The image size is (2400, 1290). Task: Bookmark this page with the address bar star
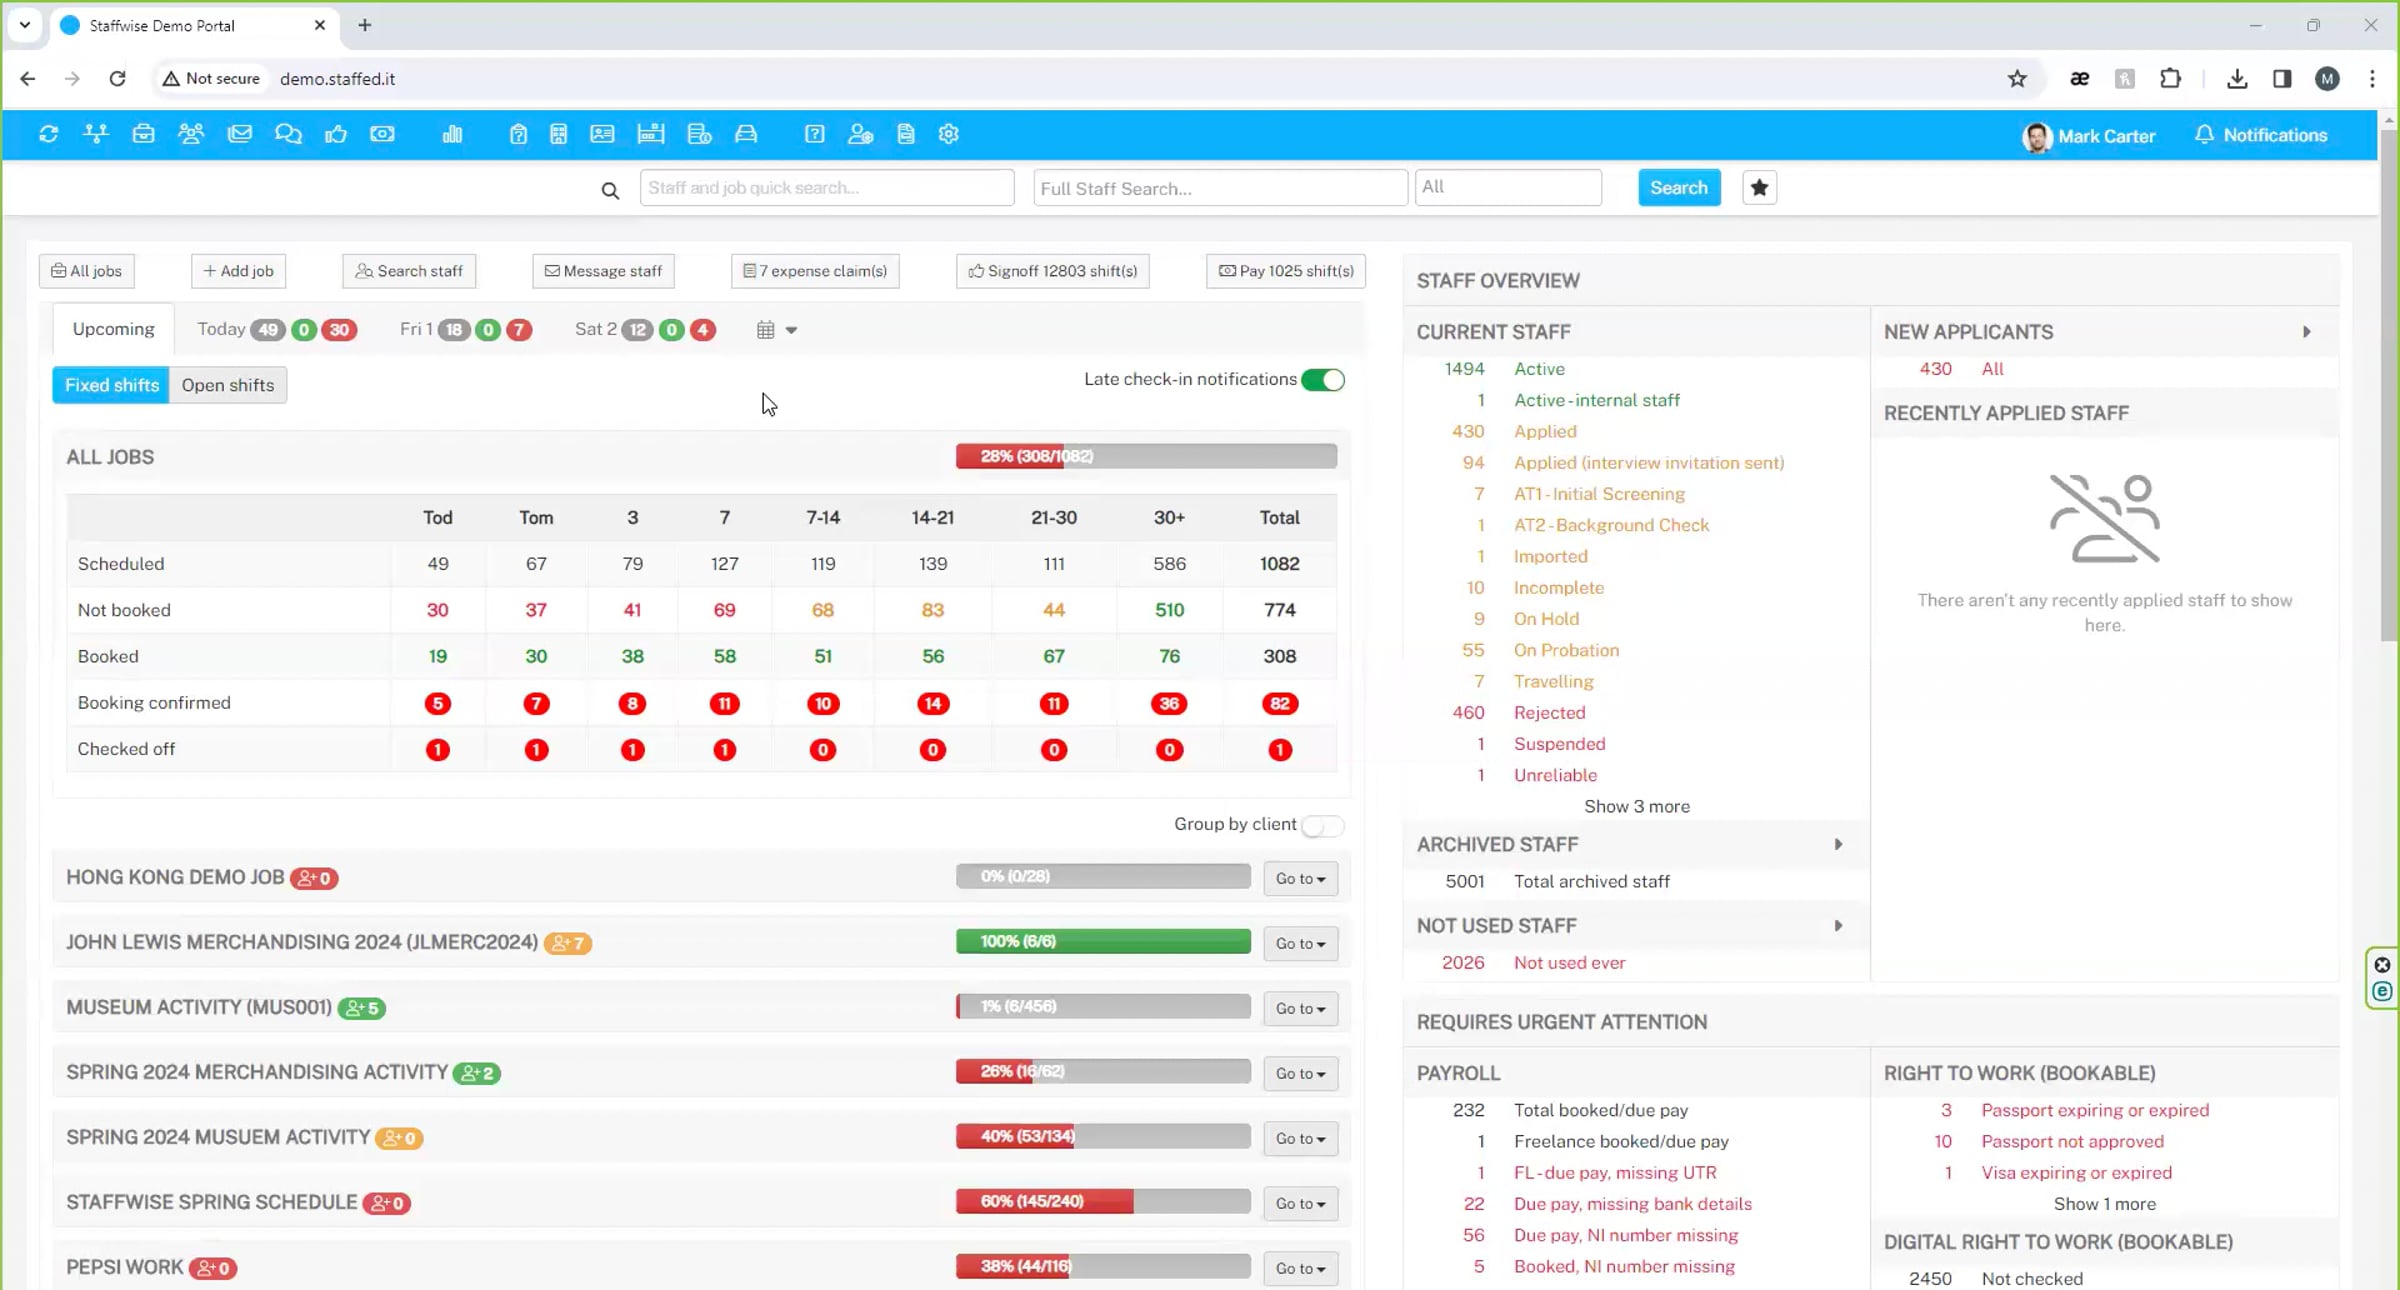(2017, 79)
